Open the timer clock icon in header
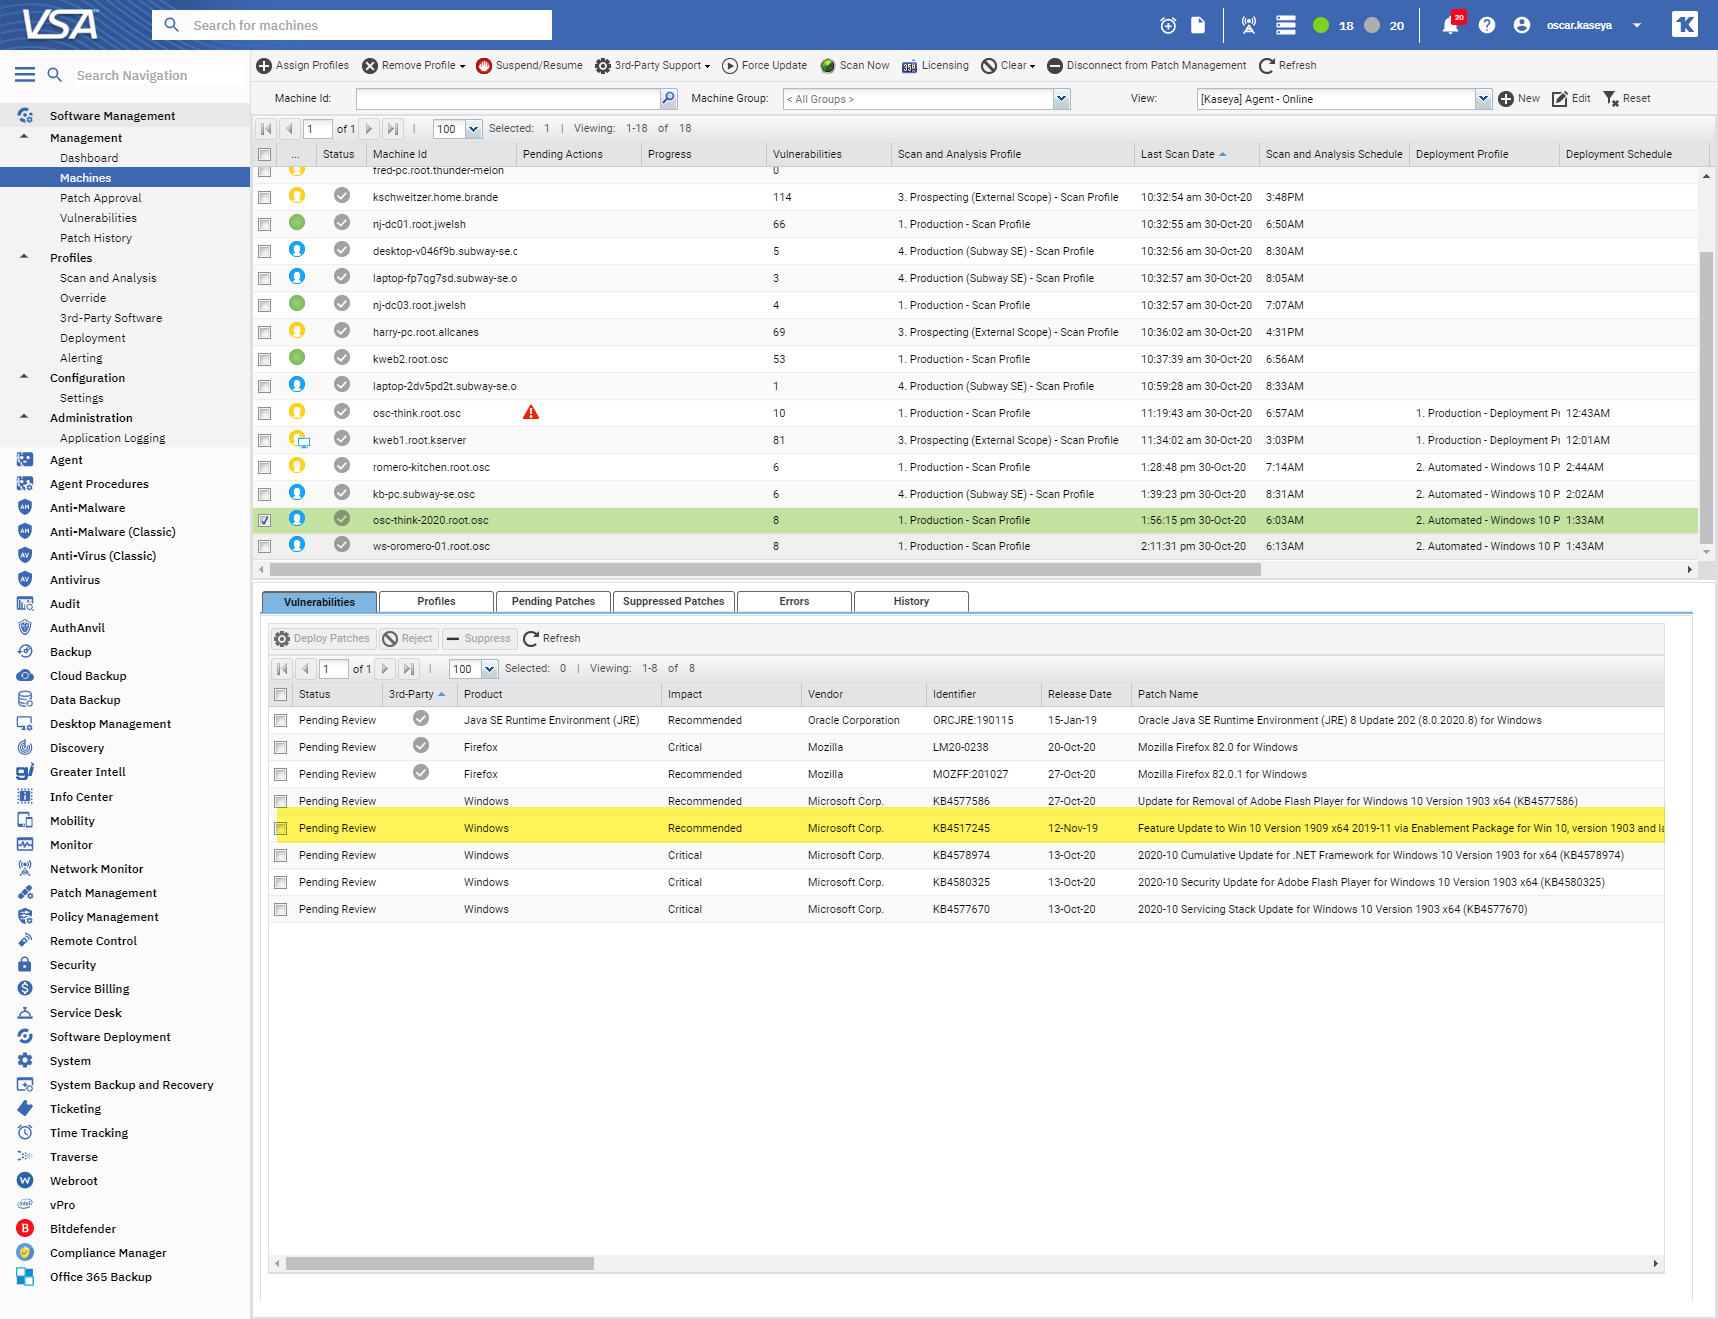Image resolution: width=1718 pixels, height=1319 pixels. 1168,25
